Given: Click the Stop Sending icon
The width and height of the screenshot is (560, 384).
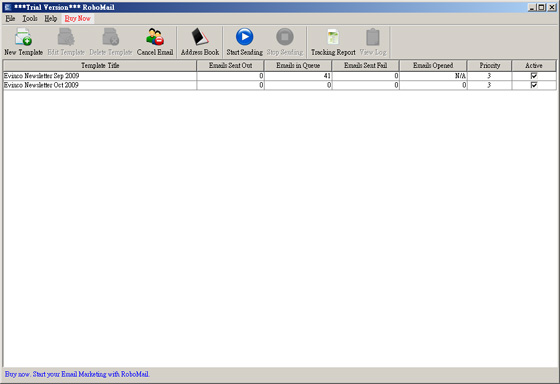Looking at the screenshot, I should (285, 37).
